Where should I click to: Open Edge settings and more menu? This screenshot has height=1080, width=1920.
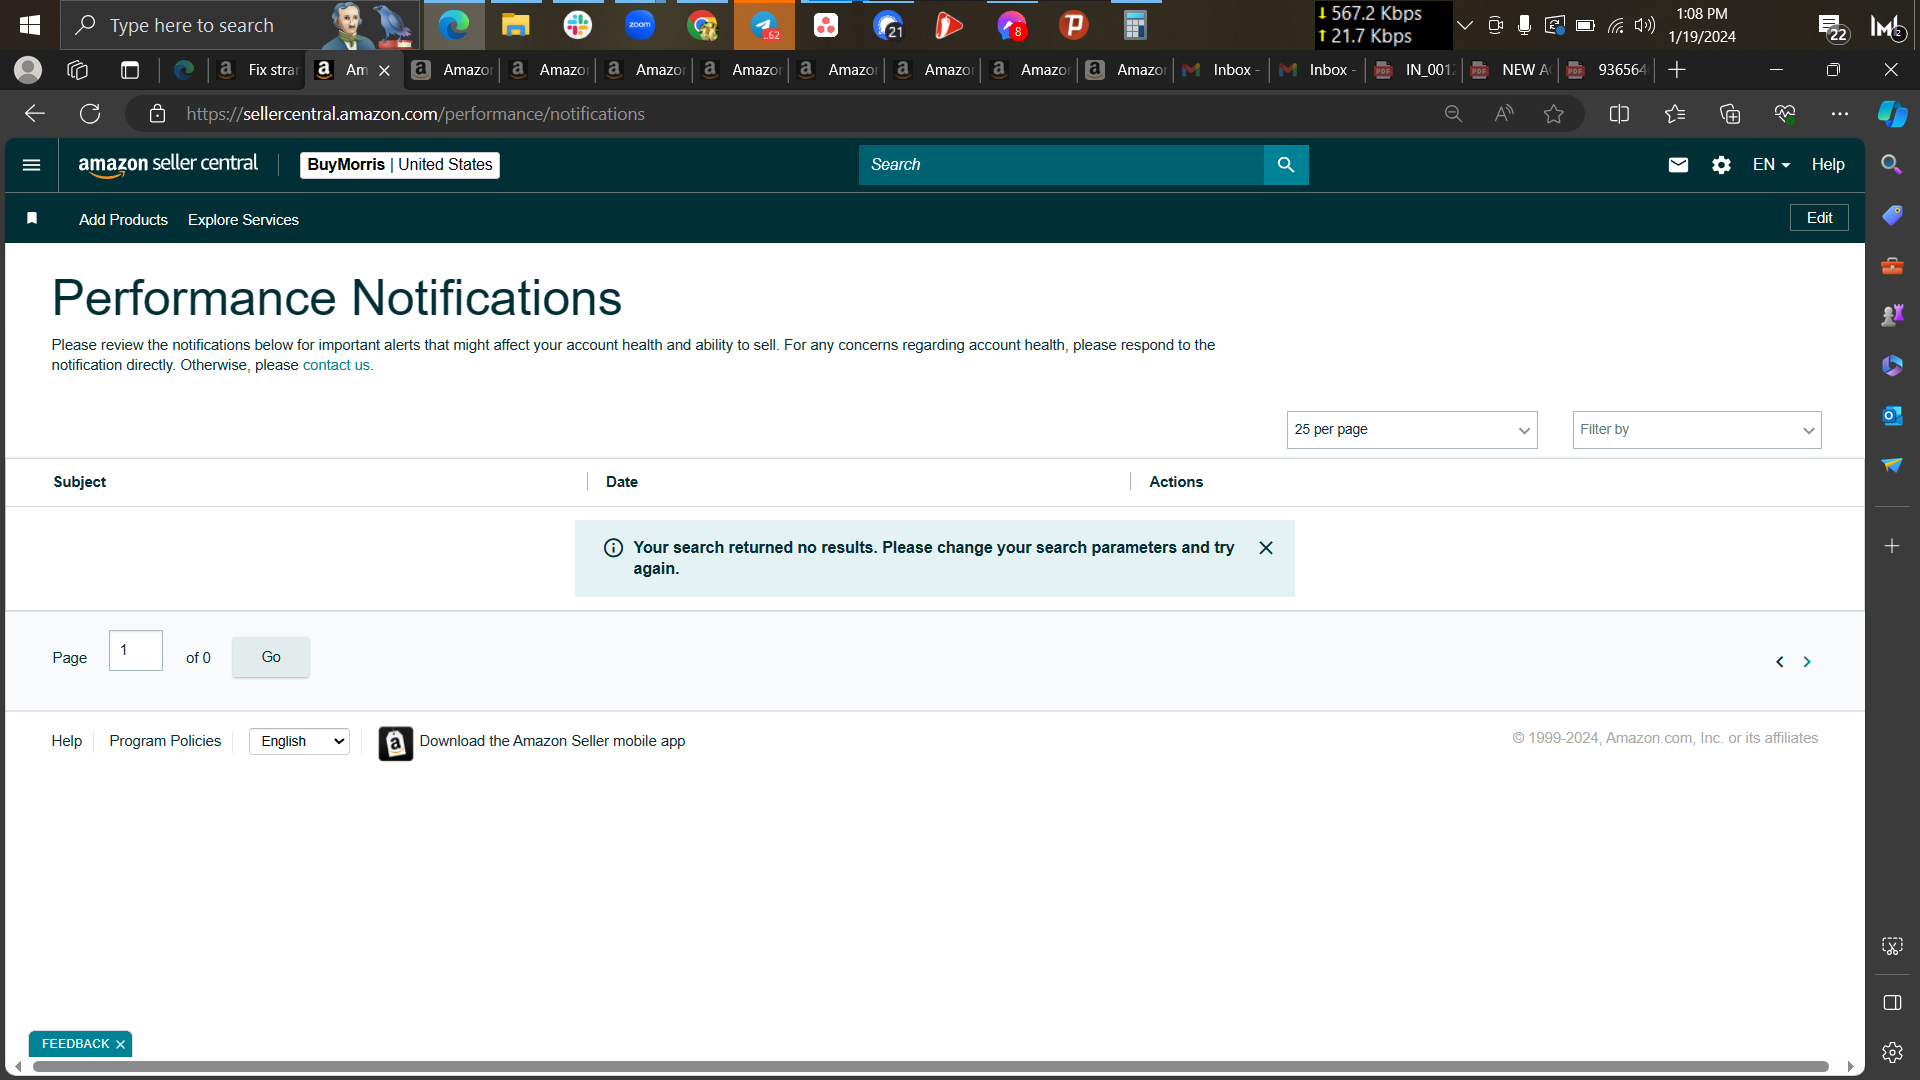tap(1840, 114)
